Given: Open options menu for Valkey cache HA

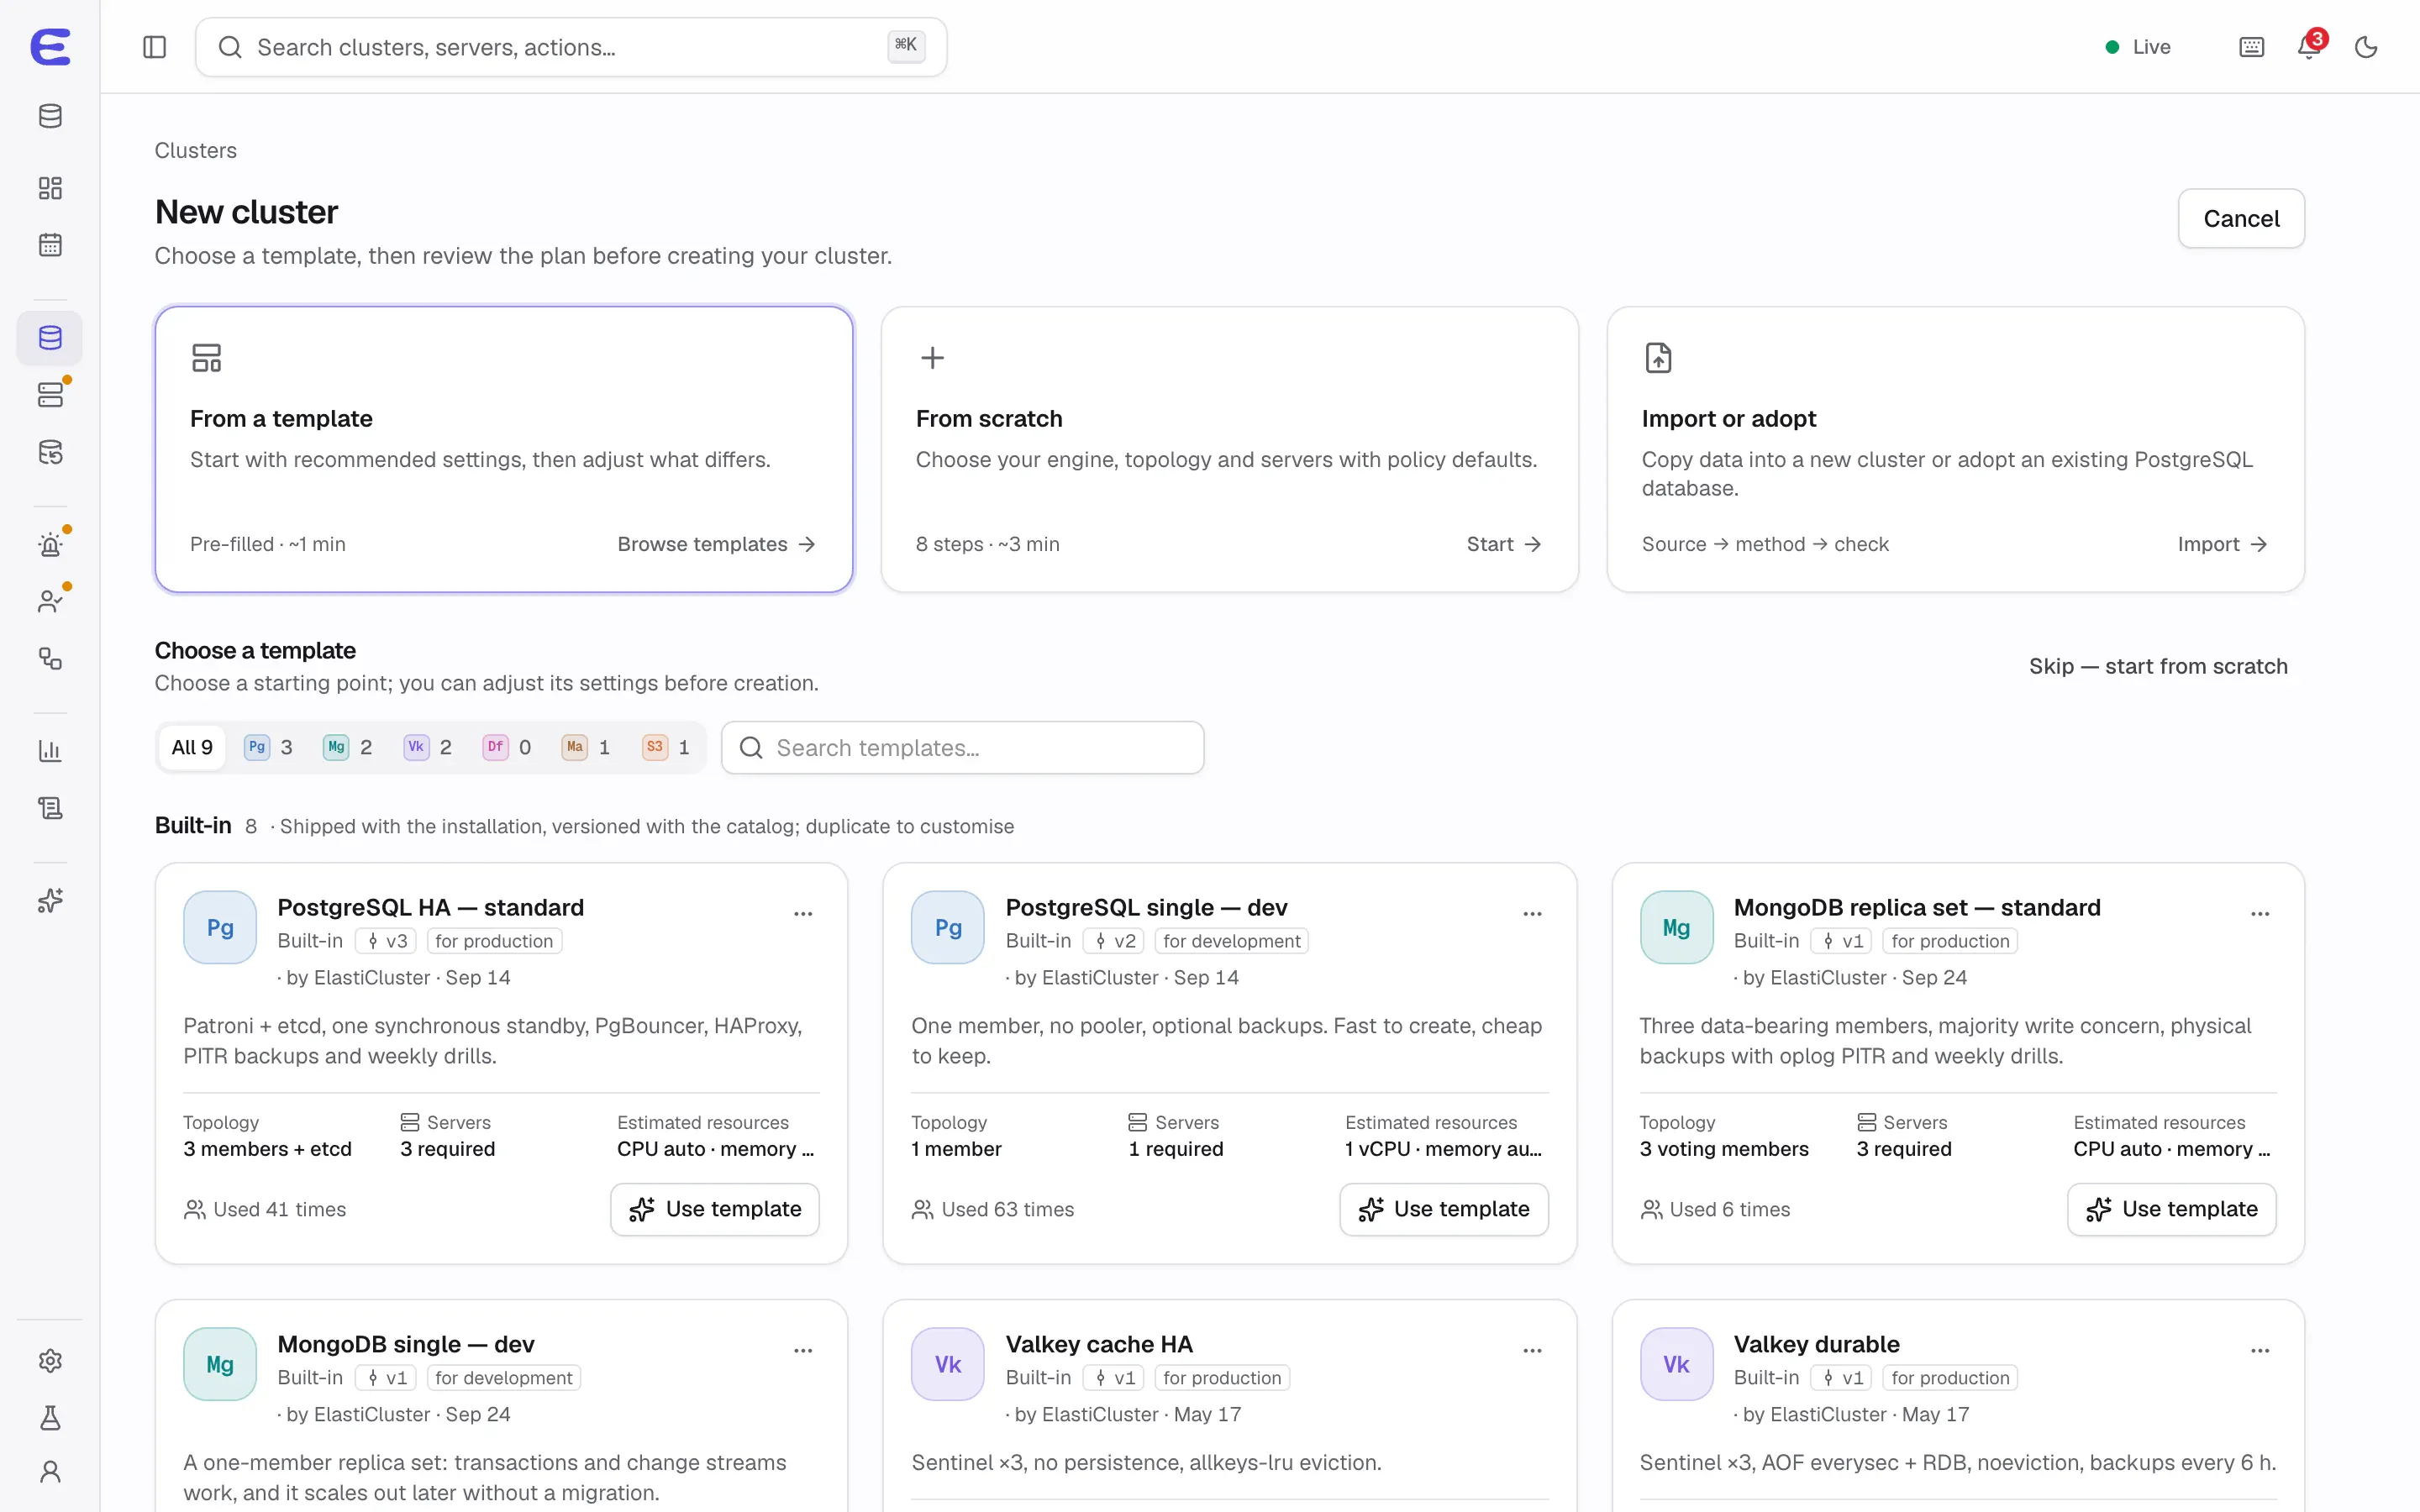Looking at the screenshot, I should (x=1532, y=1351).
